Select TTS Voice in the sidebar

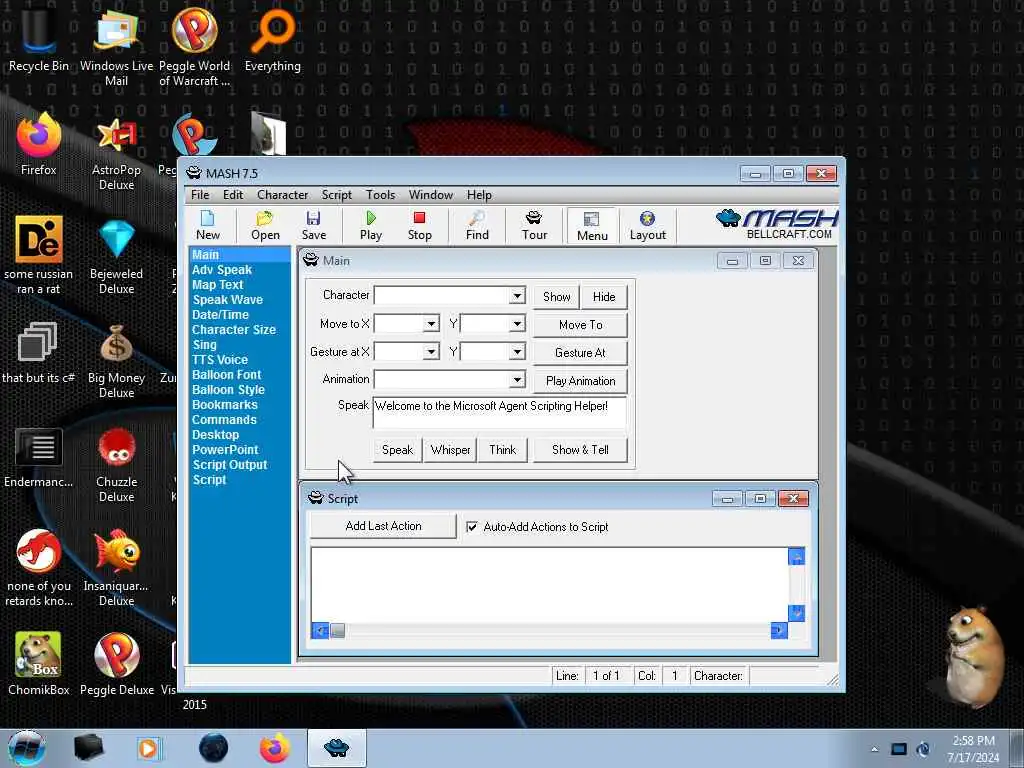[x=219, y=360]
